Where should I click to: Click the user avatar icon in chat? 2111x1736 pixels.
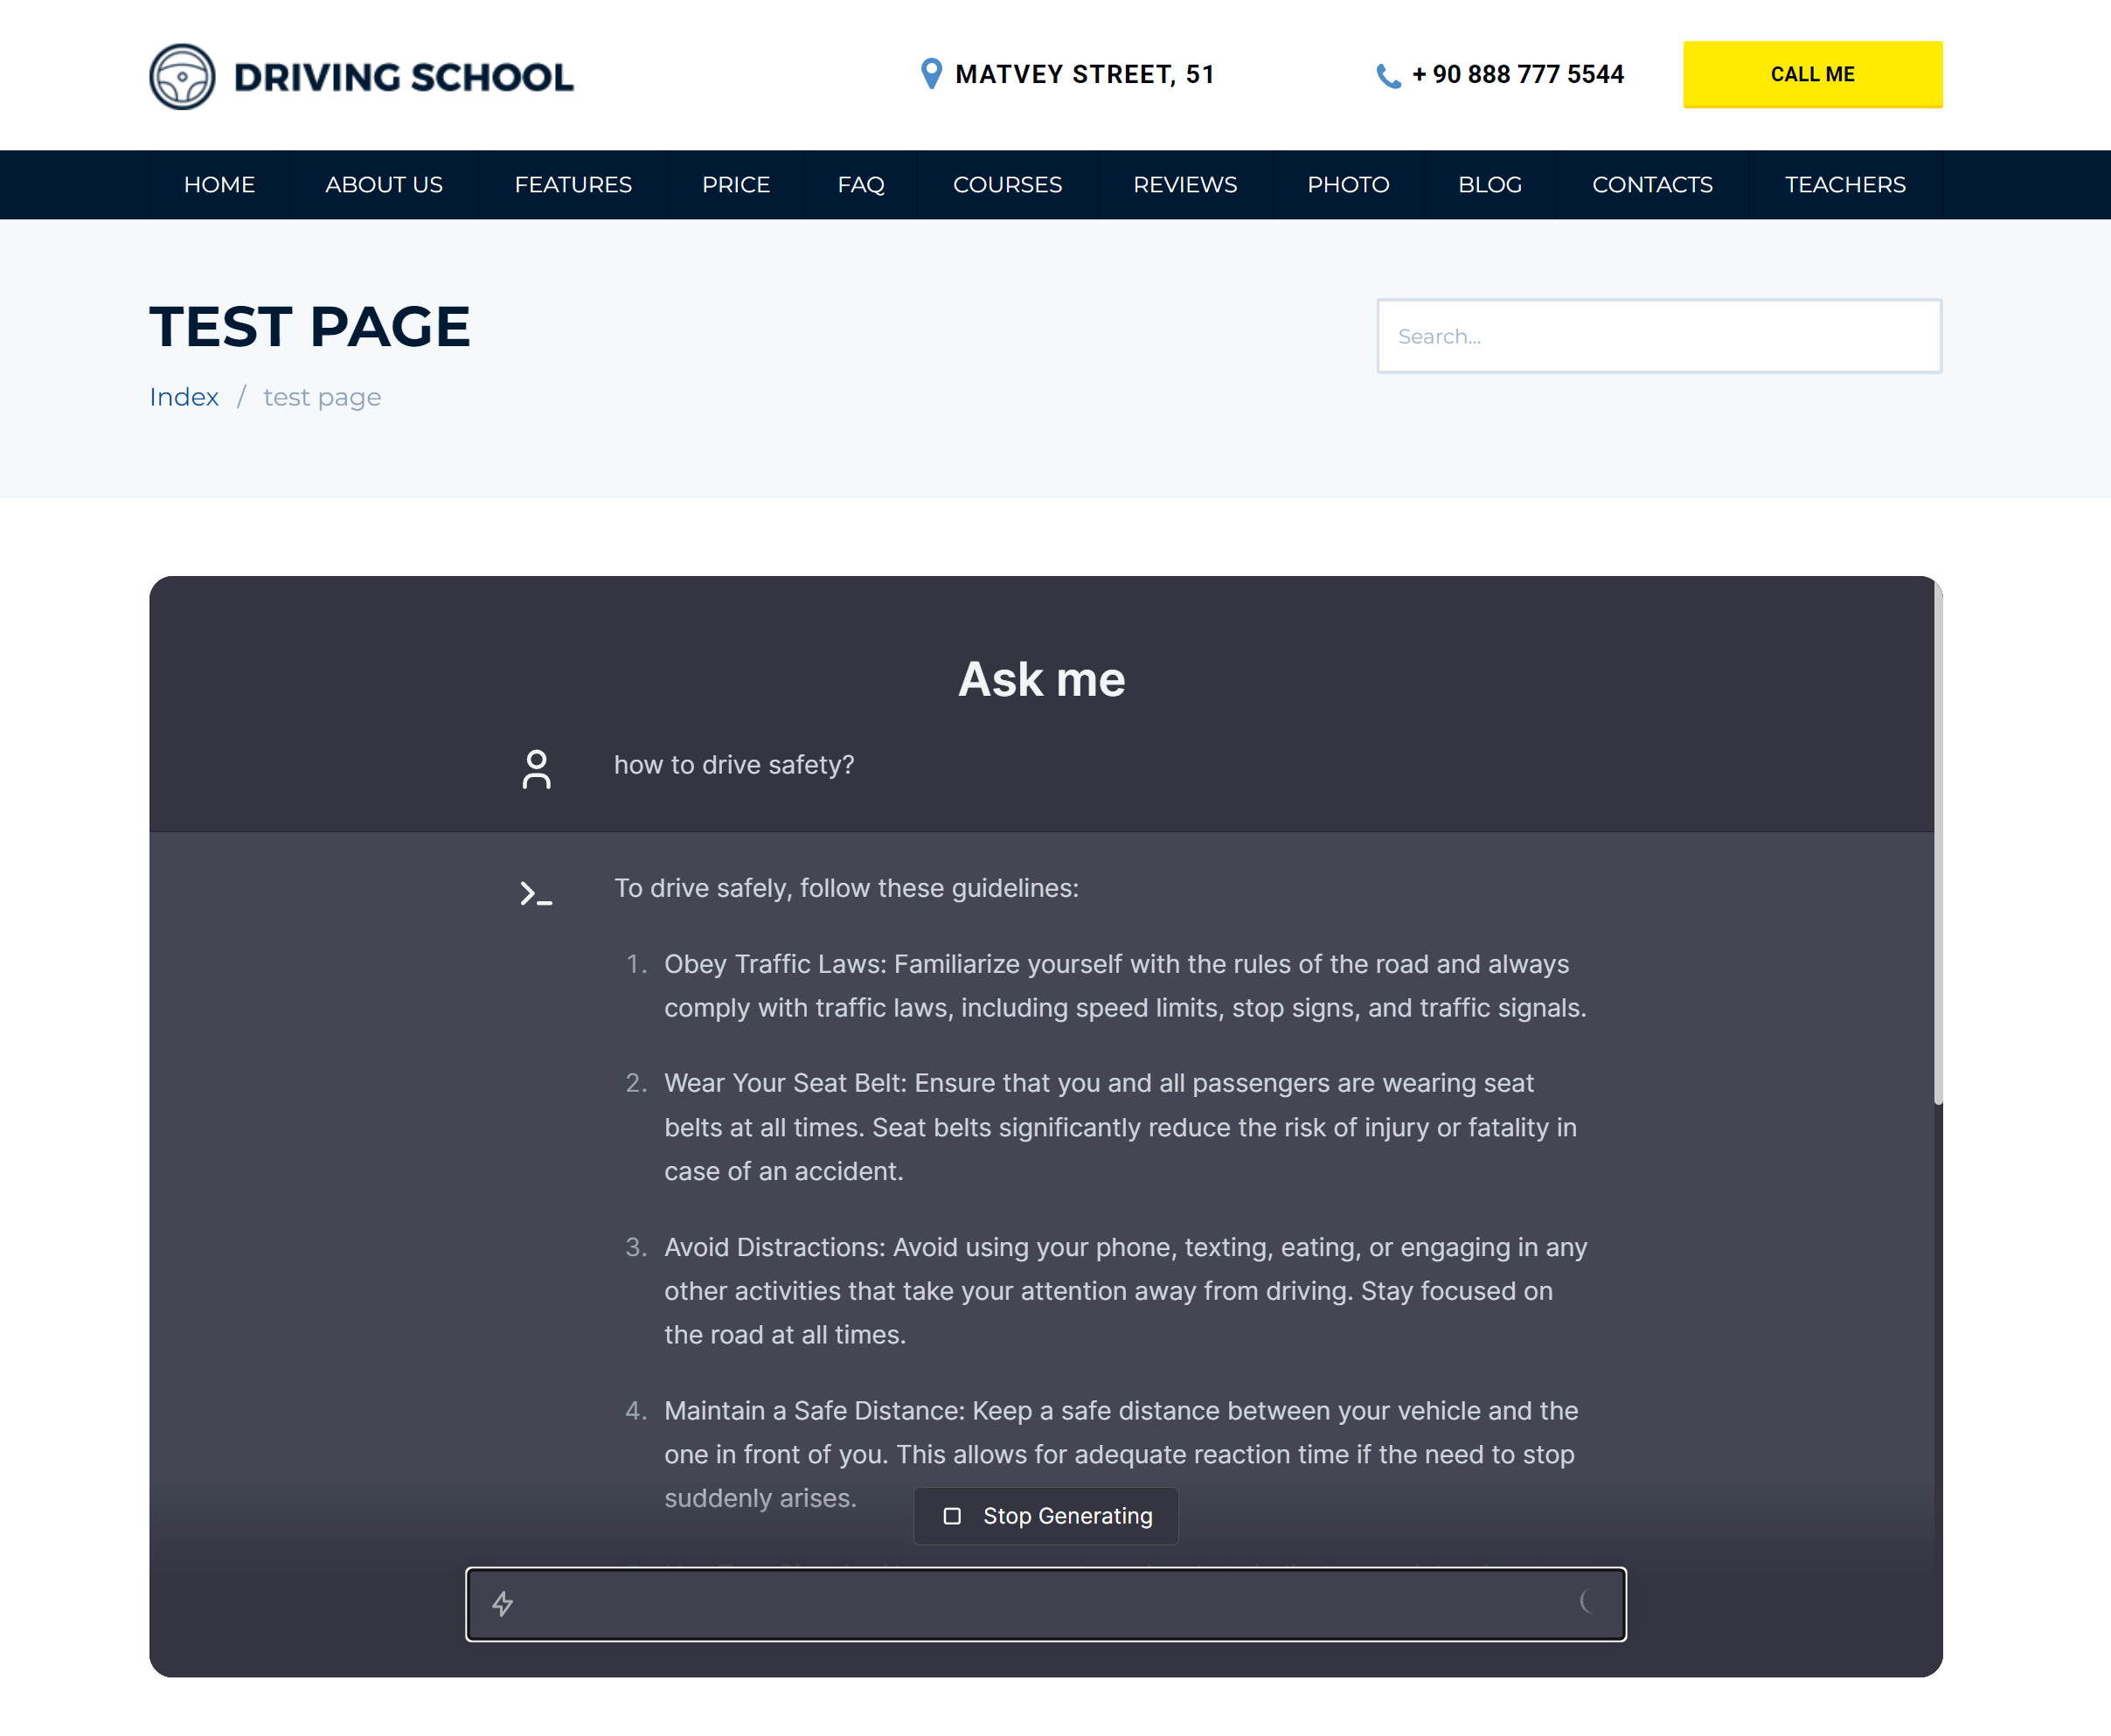point(536,769)
